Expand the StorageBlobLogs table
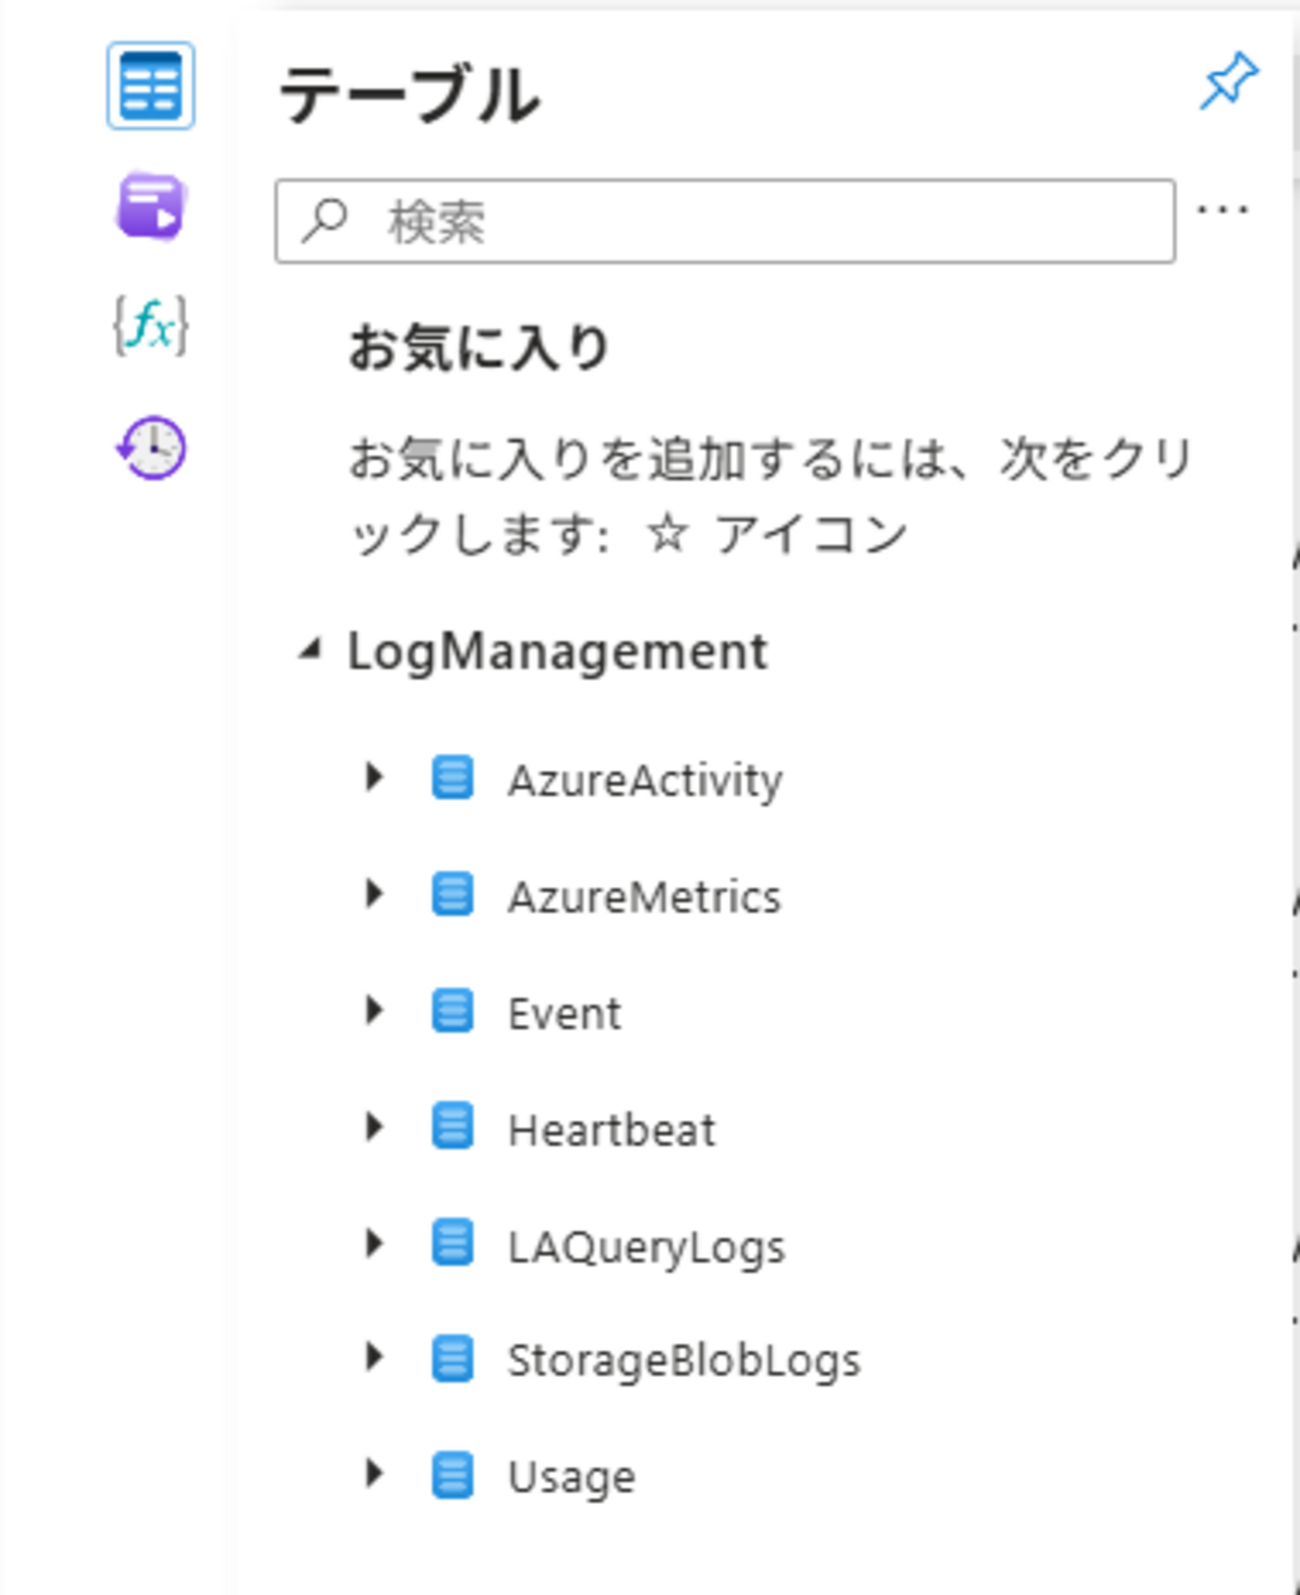The width and height of the screenshot is (1300, 1595). coord(375,1357)
